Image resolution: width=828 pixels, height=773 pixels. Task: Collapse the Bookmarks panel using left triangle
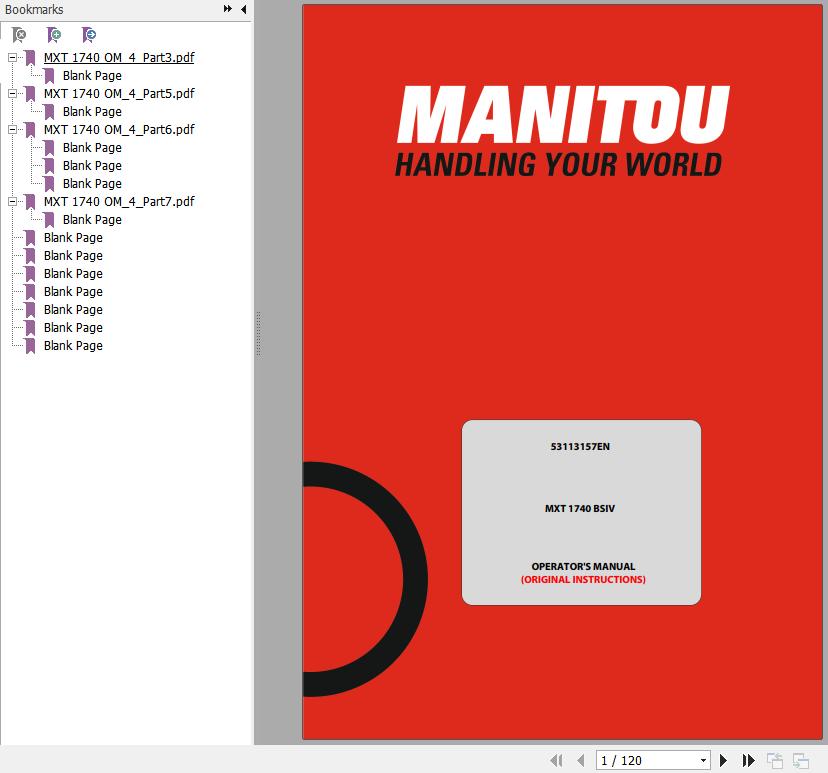point(243,9)
